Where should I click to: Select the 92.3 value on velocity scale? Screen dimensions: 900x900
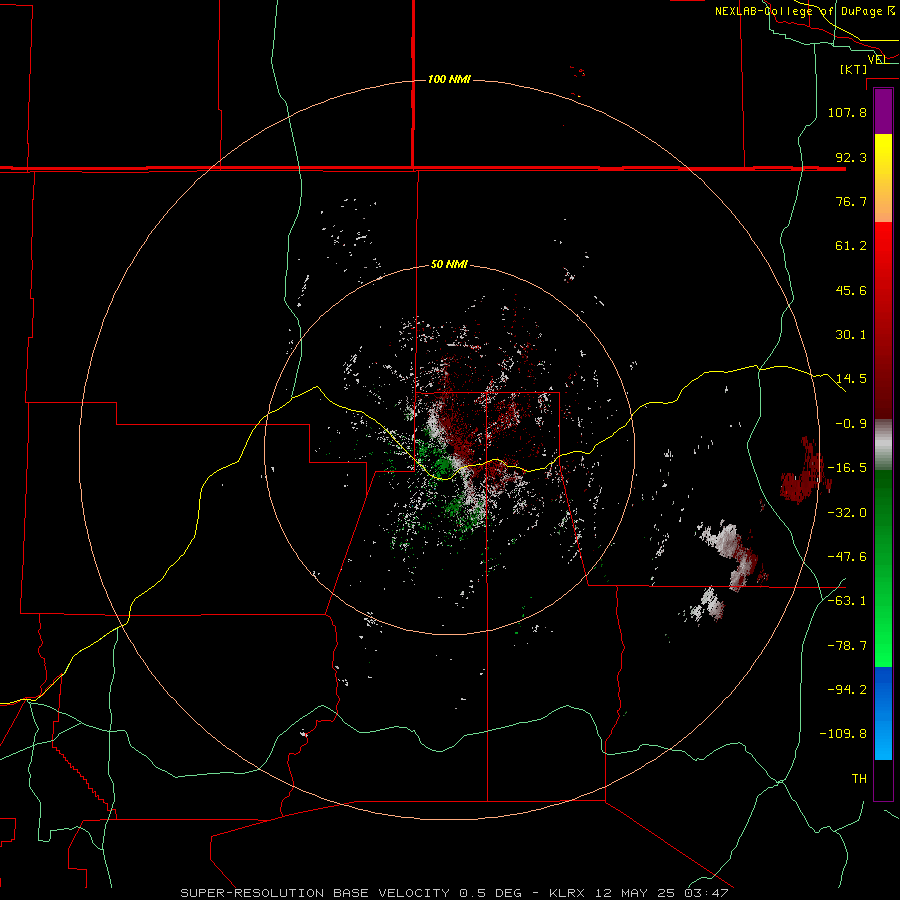[851, 157]
